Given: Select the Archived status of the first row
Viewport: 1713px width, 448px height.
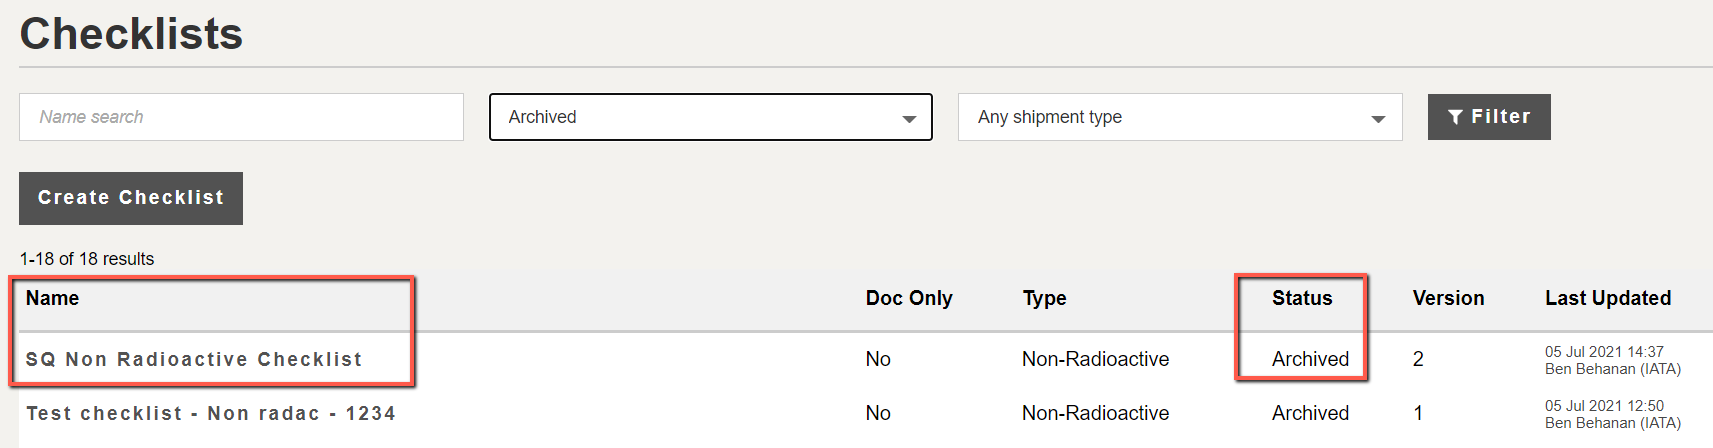Looking at the screenshot, I should point(1310,359).
